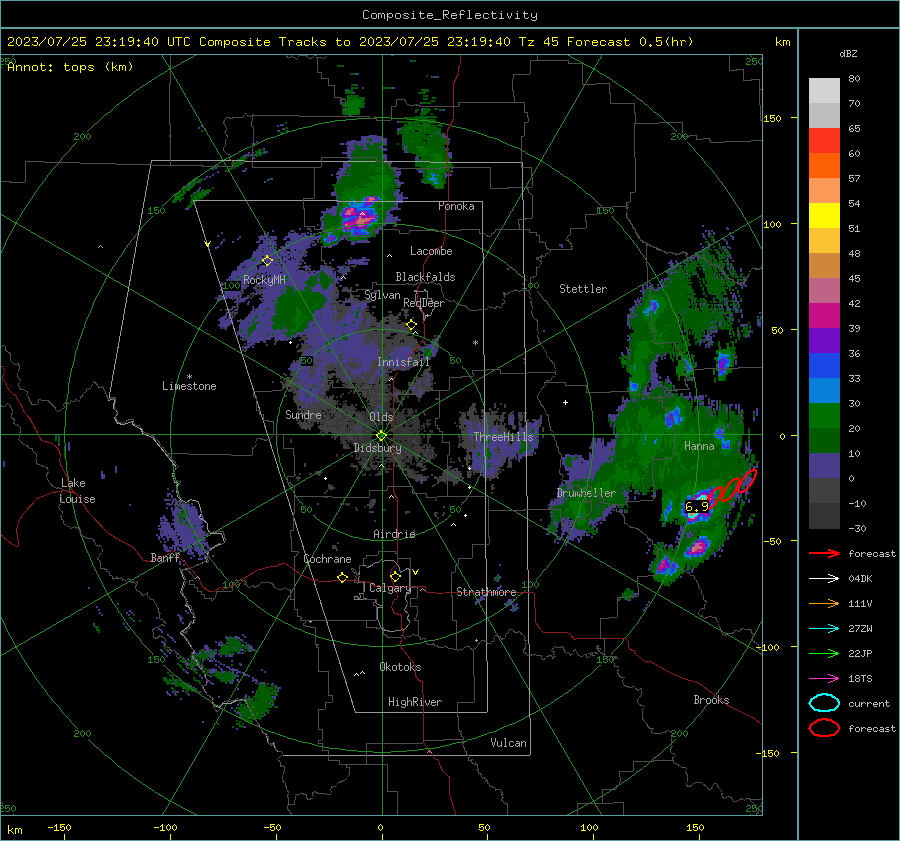The height and width of the screenshot is (841, 900).
Task: Click the red forecast arrow in legend
Action: point(824,553)
